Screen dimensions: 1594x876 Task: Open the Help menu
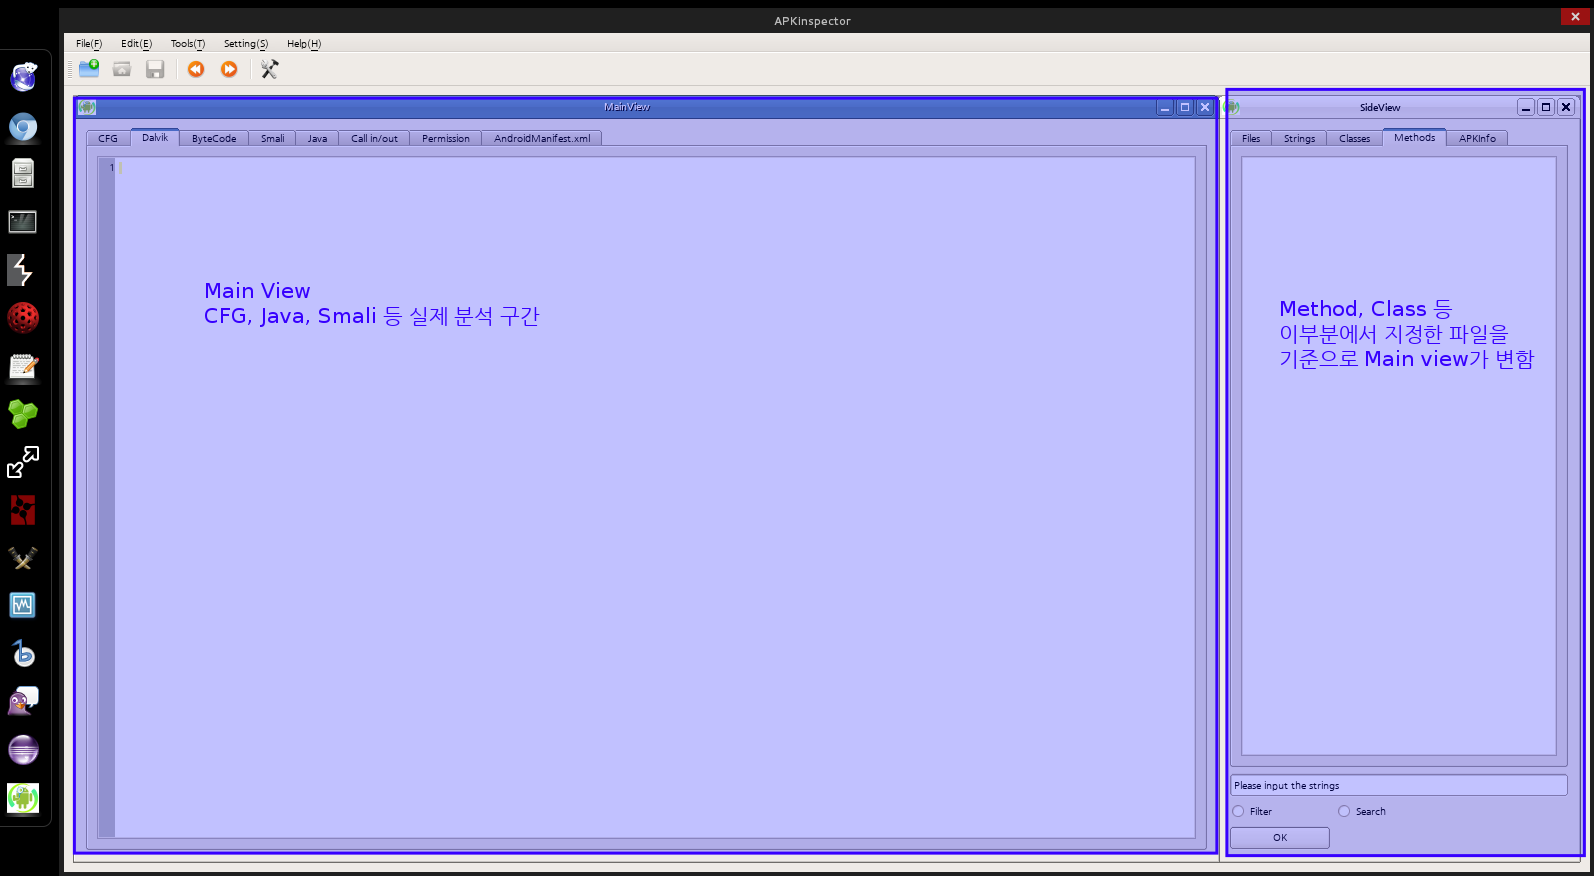pos(304,44)
